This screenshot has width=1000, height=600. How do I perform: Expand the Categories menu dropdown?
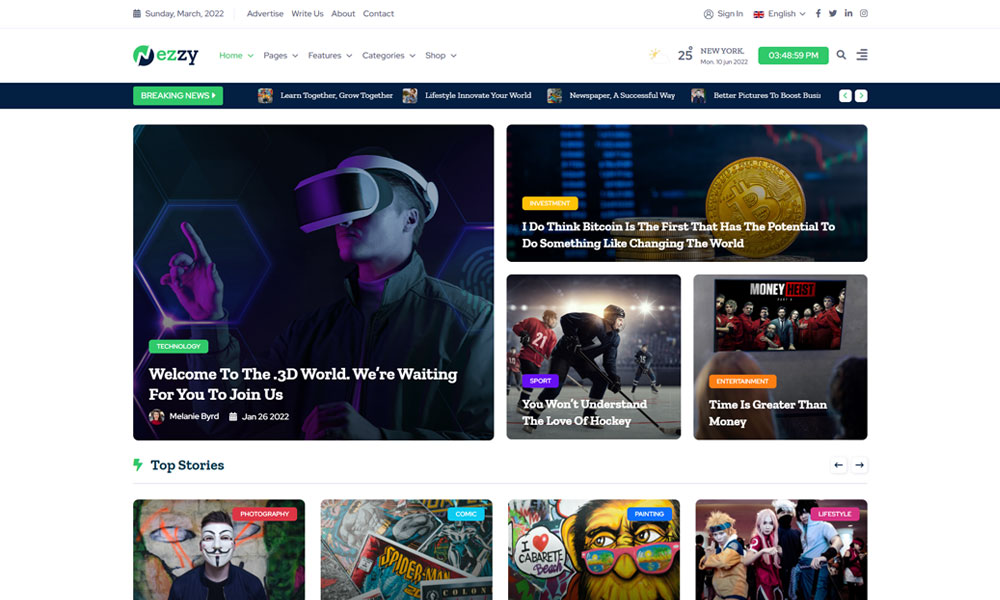tap(388, 56)
